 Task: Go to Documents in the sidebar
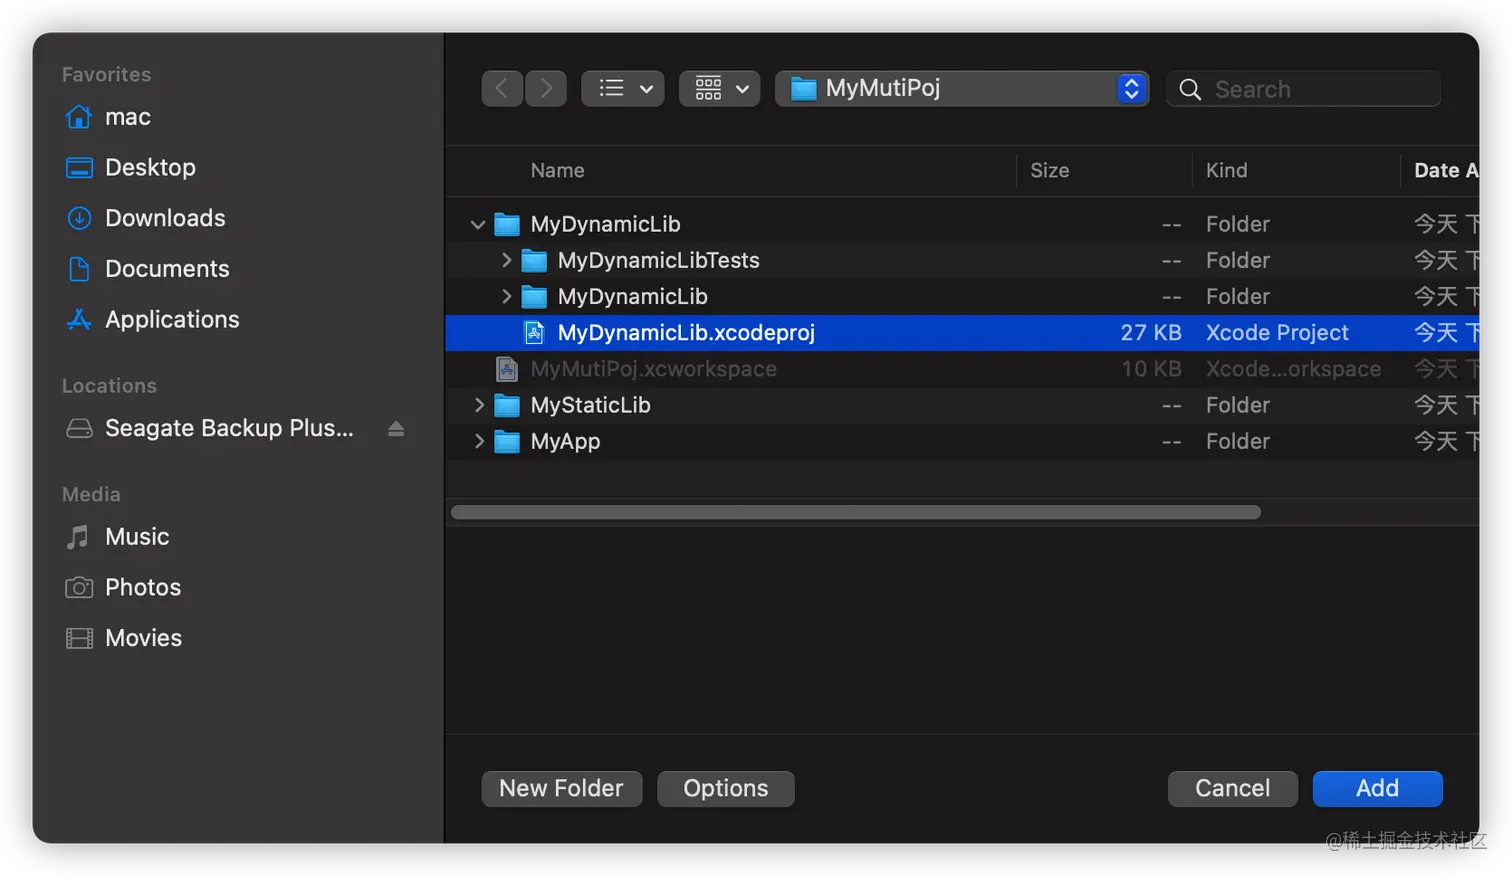click(x=168, y=269)
